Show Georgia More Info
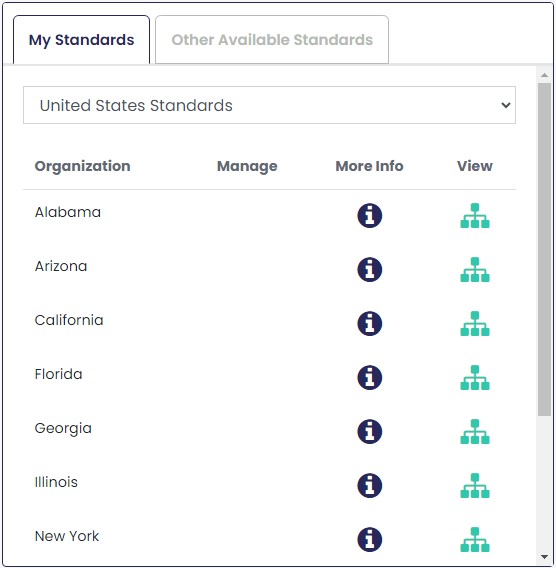 pos(369,431)
